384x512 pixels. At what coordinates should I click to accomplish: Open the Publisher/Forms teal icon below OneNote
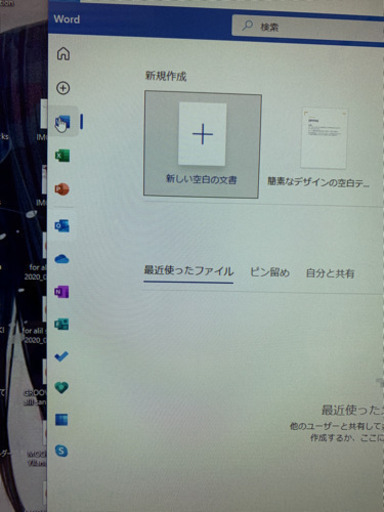(x=62, y=324)
